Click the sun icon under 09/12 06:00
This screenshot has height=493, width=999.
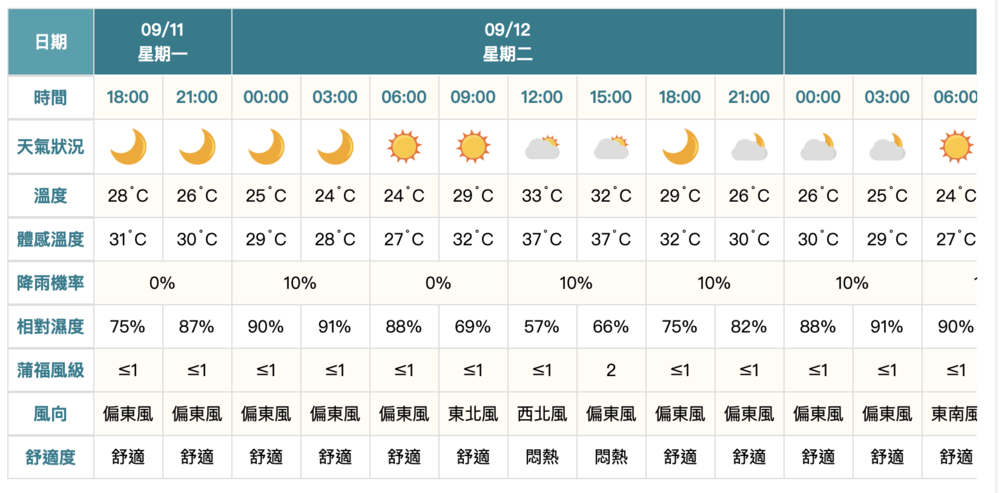coord(404,147)
